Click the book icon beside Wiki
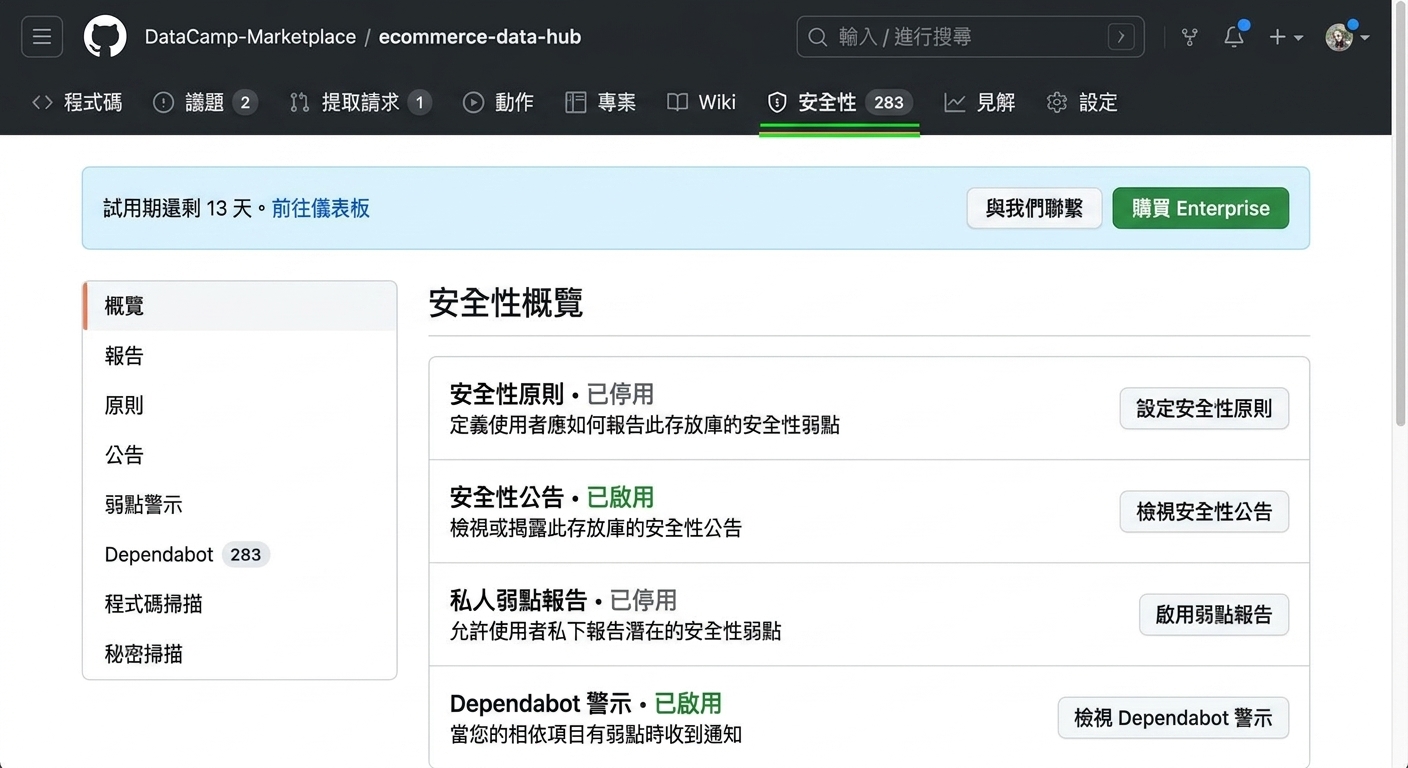 [677, 102]
